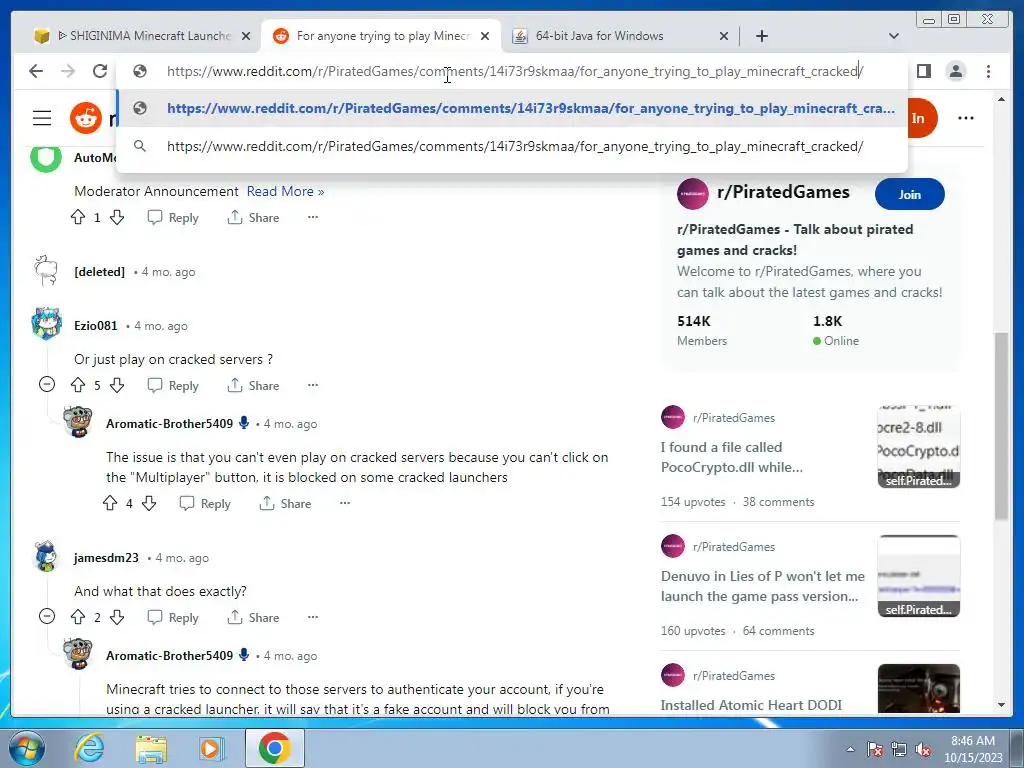Open the Chrome profile avatar button
Viewport: 1024px width, 768px height.
pyautogui.click(x=955, y=71)
